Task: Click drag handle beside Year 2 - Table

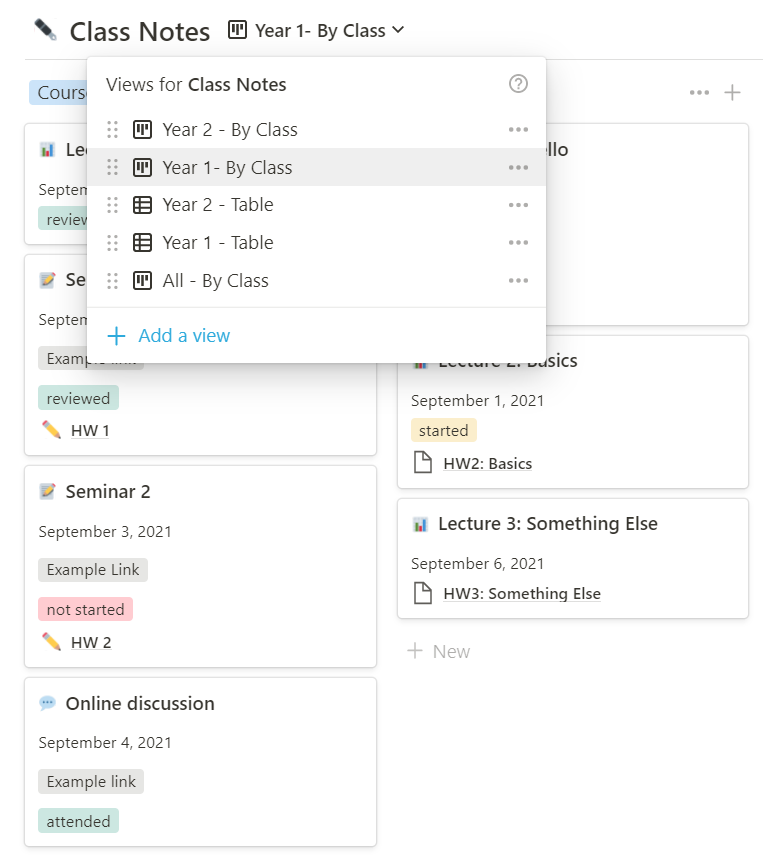Action: point(113,205)
